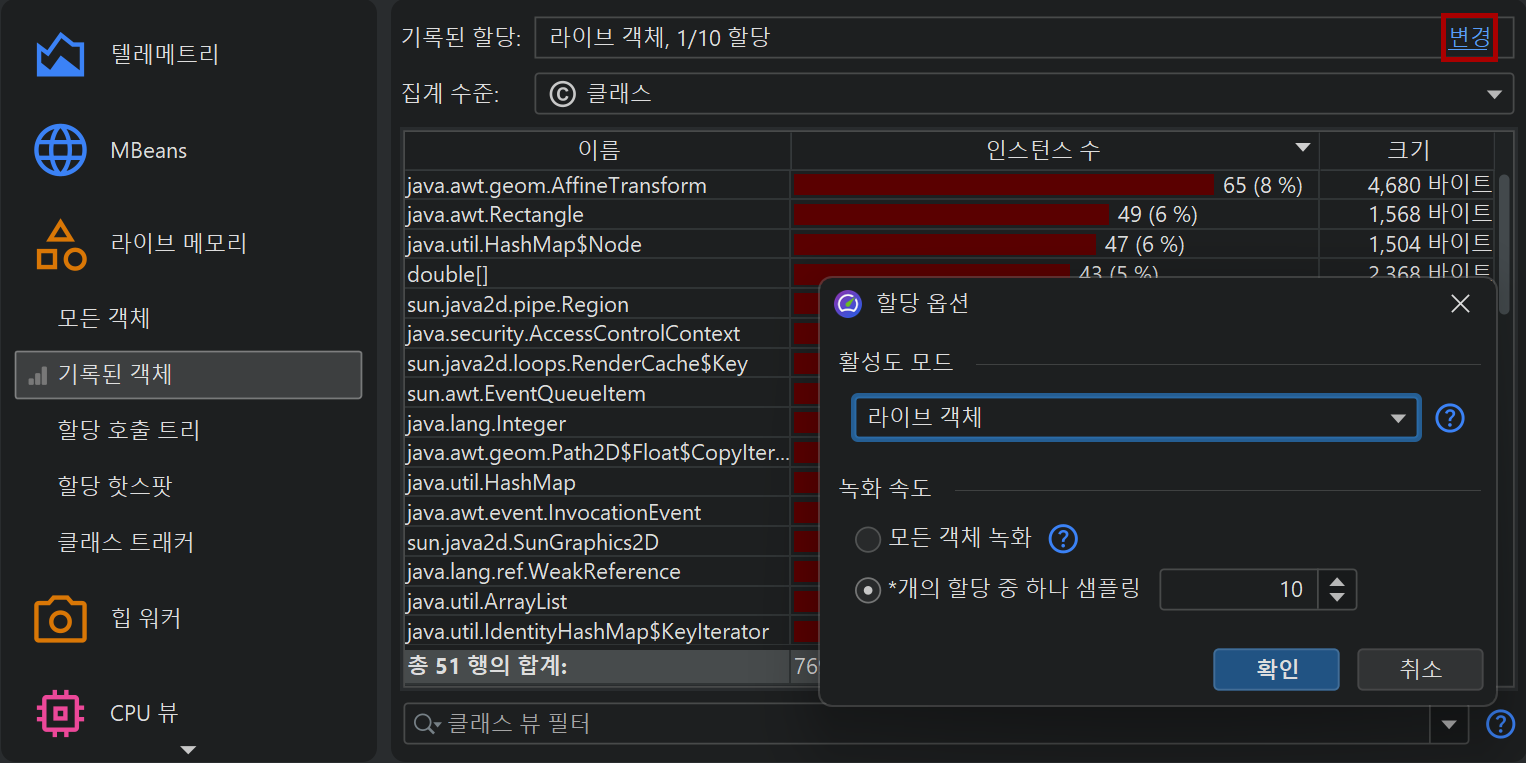Viewport: 1526px width, 763px height.
Task: Click the 65 (8 %) instance count cell
Action: click(1055, 185)
